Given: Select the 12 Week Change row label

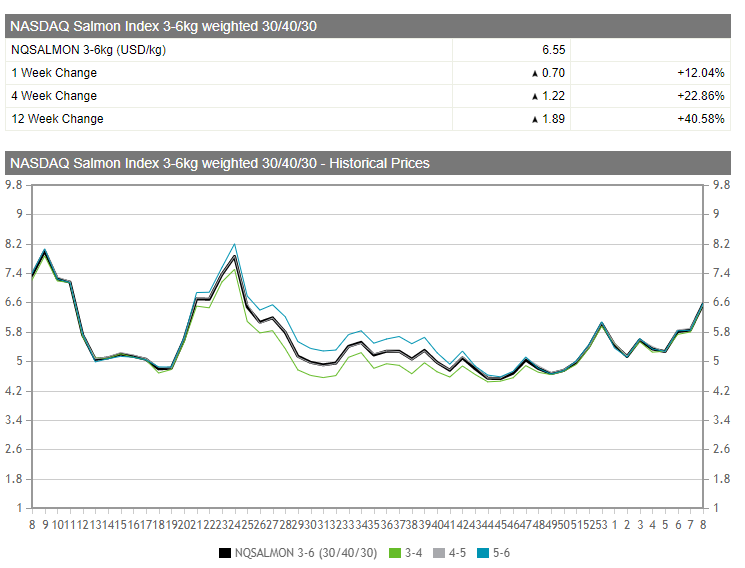Looking at the screenshot, I should pyautogui.click(x=57, y=119).
